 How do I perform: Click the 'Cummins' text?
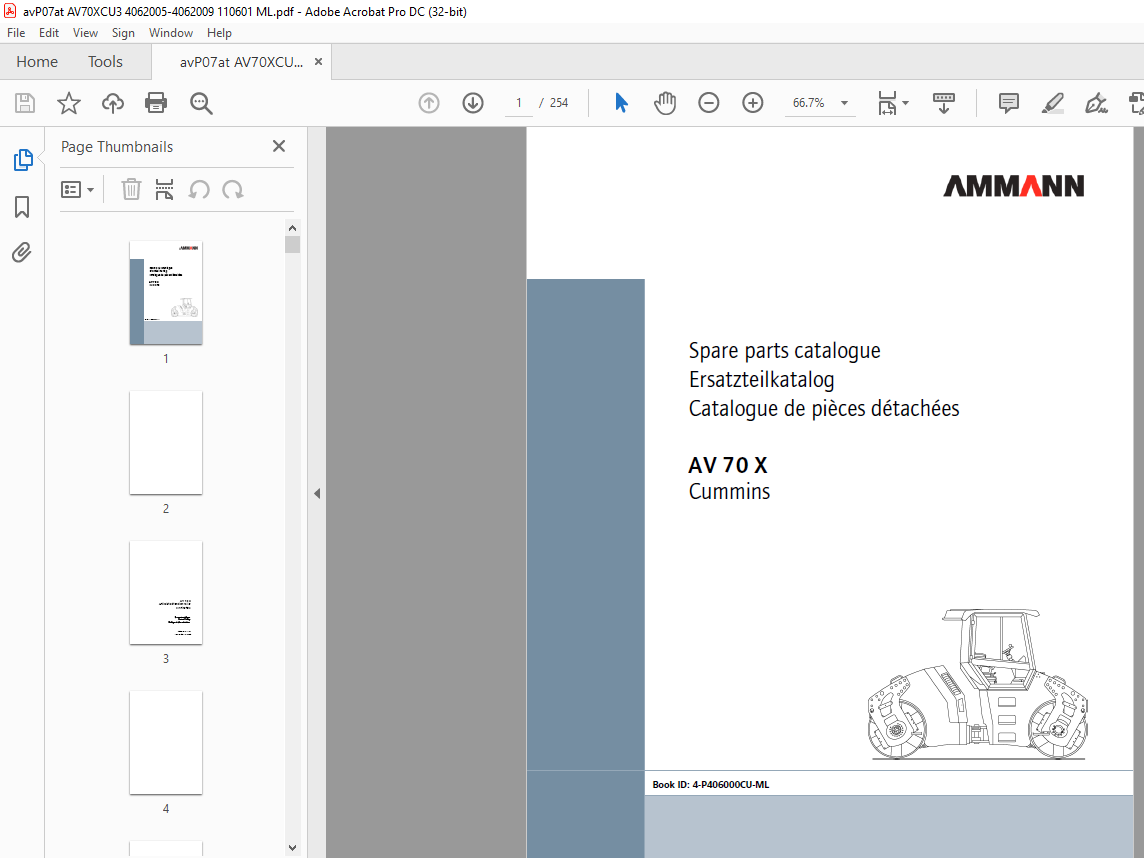coord(729,491)
